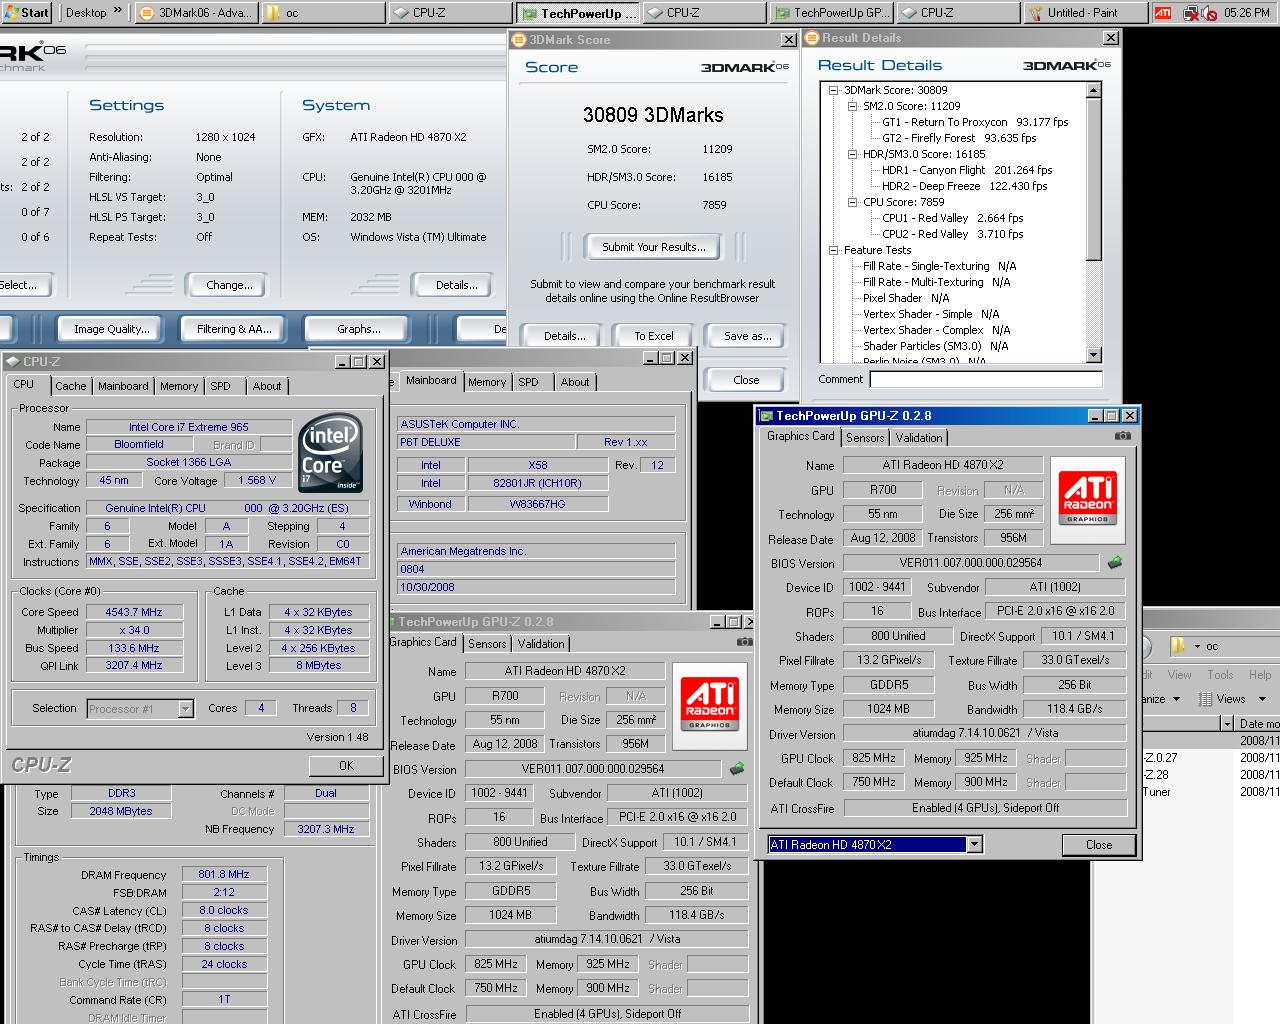The height and width of the screenshot is (1024, 1280).
Task: Click the GPU-Z title bar icon
Action: click(x=766, y=416)
